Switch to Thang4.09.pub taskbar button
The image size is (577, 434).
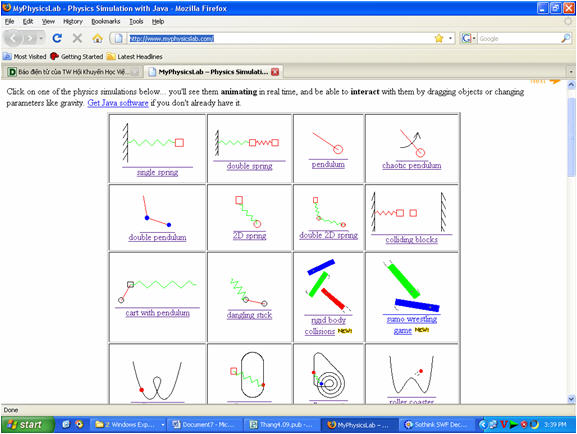(x=282, y=425)
